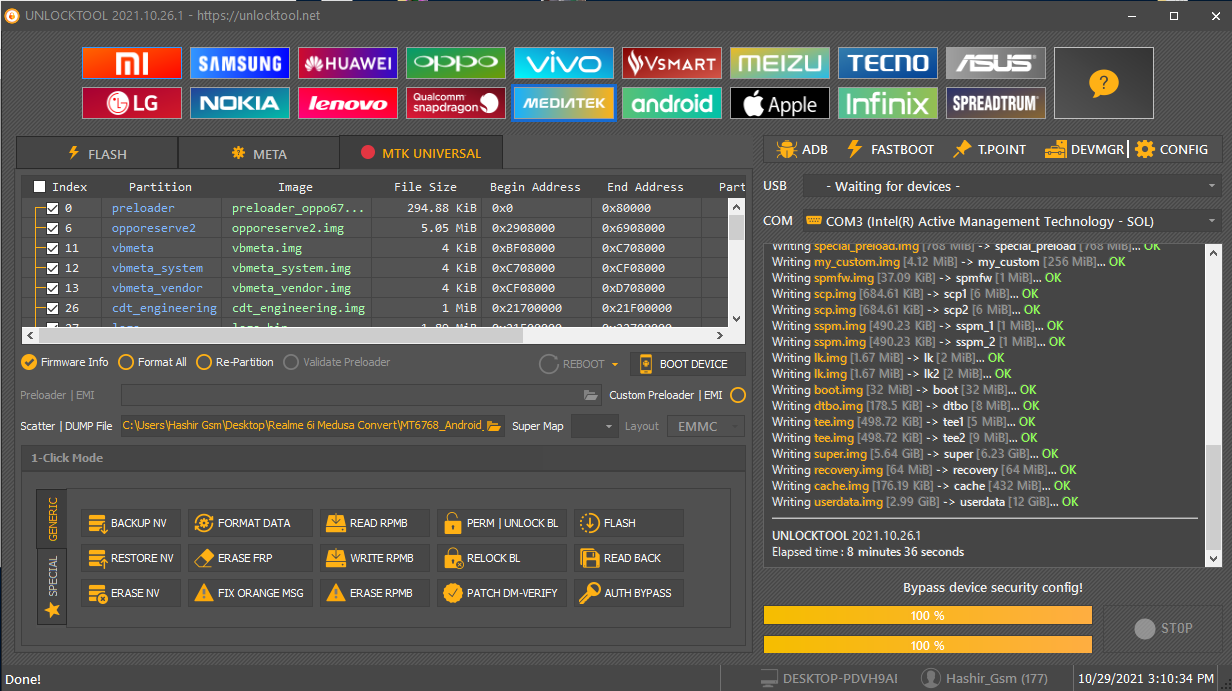This screenshot has width=1232, height=691.
Task: Select the Qualcomm Snapdragon icon
Action: pos(456,103)
